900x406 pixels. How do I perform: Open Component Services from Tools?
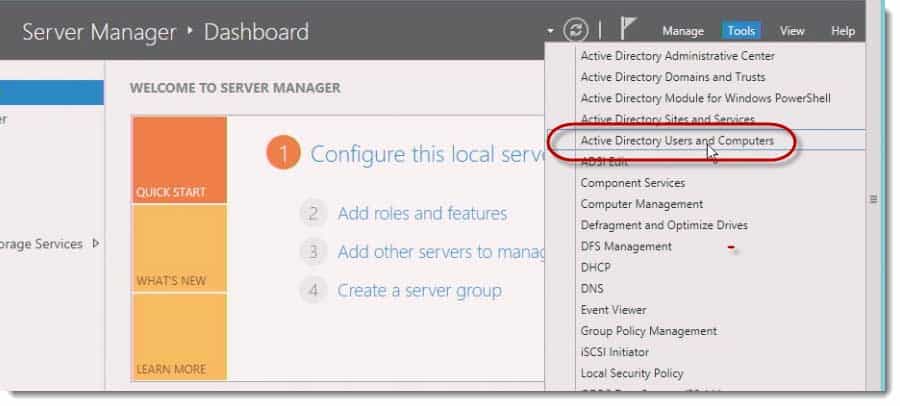[x=633, y=183]
